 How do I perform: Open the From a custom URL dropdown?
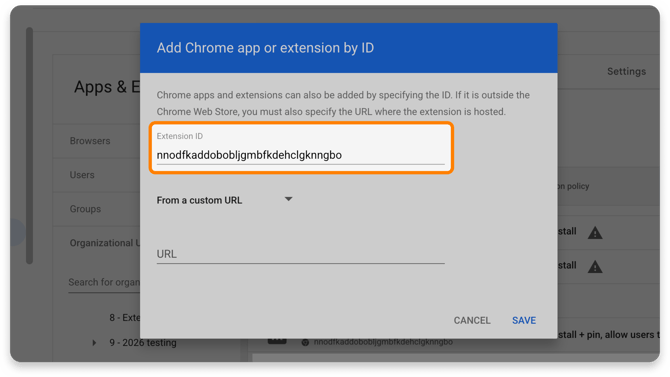224,200
